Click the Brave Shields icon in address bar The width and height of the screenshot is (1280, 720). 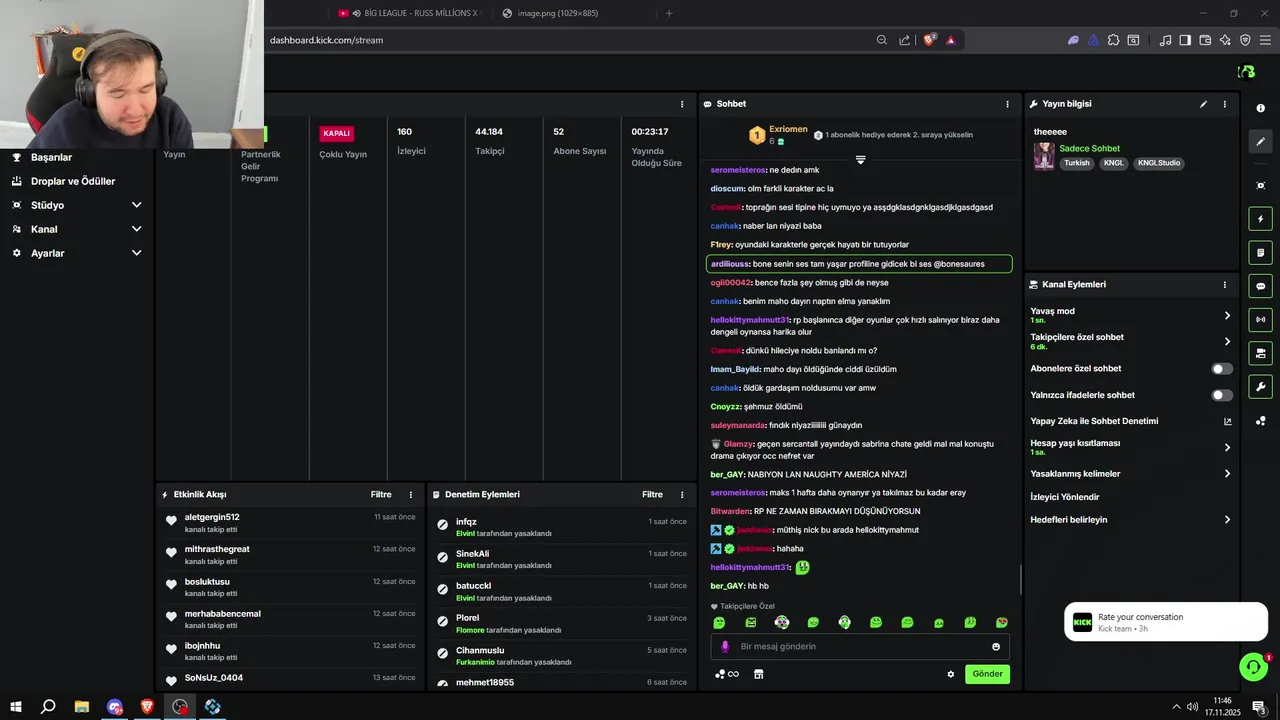(x=930, y=40)
